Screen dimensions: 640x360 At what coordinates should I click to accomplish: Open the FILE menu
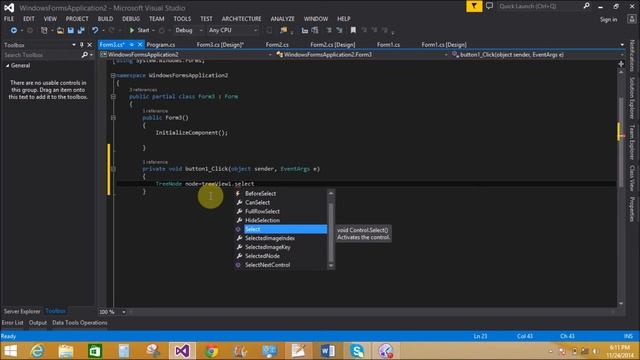pos(9,19)
